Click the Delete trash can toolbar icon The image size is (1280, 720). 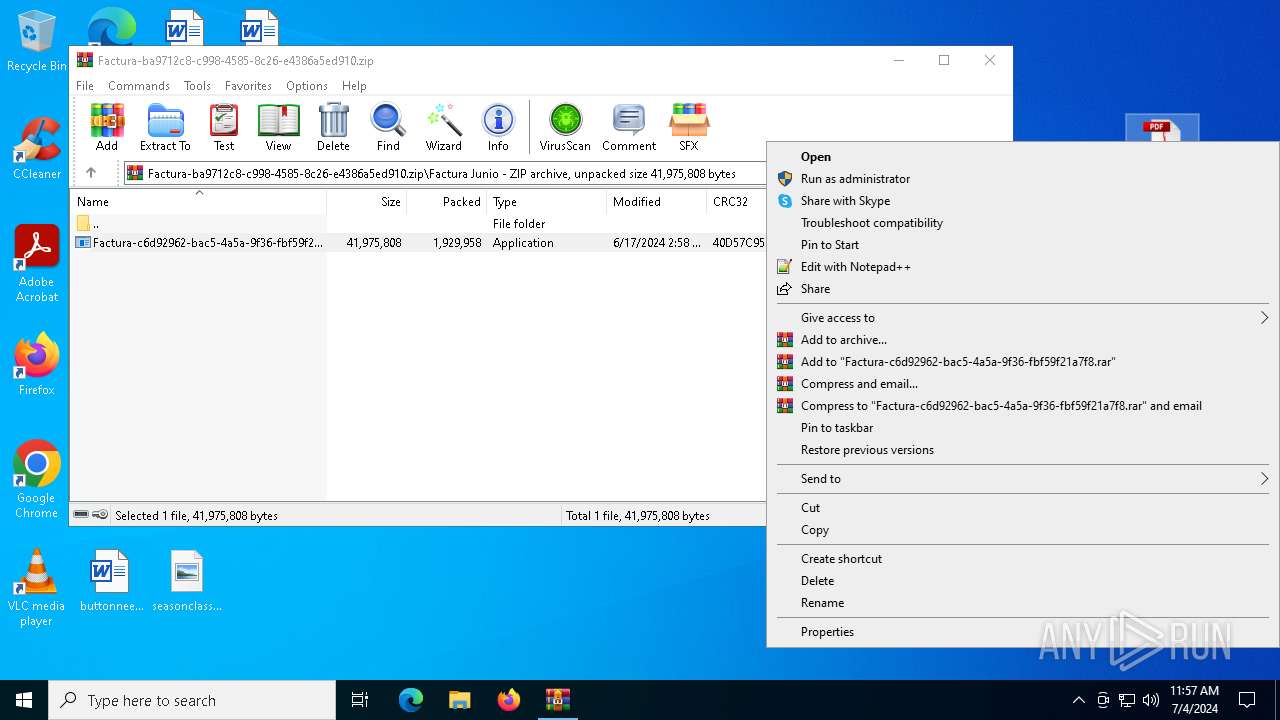pyautogui.click(x=333, y=128)
